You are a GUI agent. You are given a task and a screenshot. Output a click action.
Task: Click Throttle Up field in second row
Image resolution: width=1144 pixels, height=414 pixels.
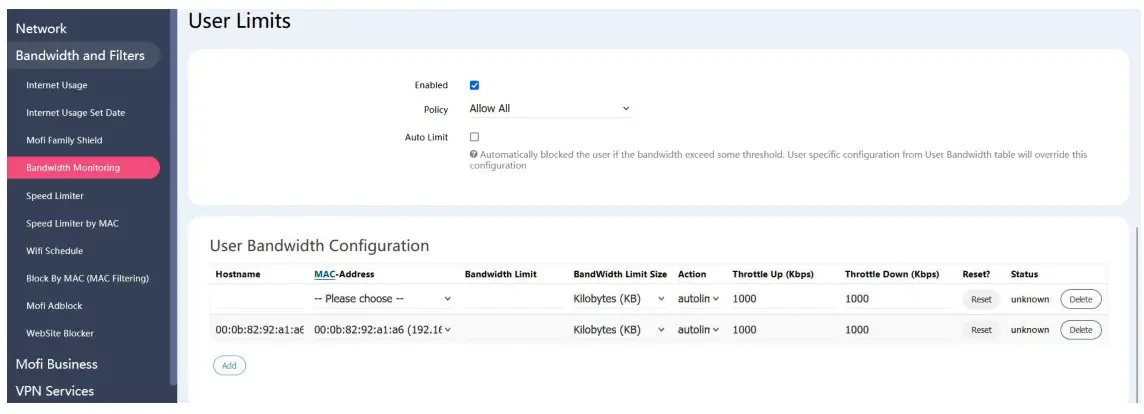783,329
